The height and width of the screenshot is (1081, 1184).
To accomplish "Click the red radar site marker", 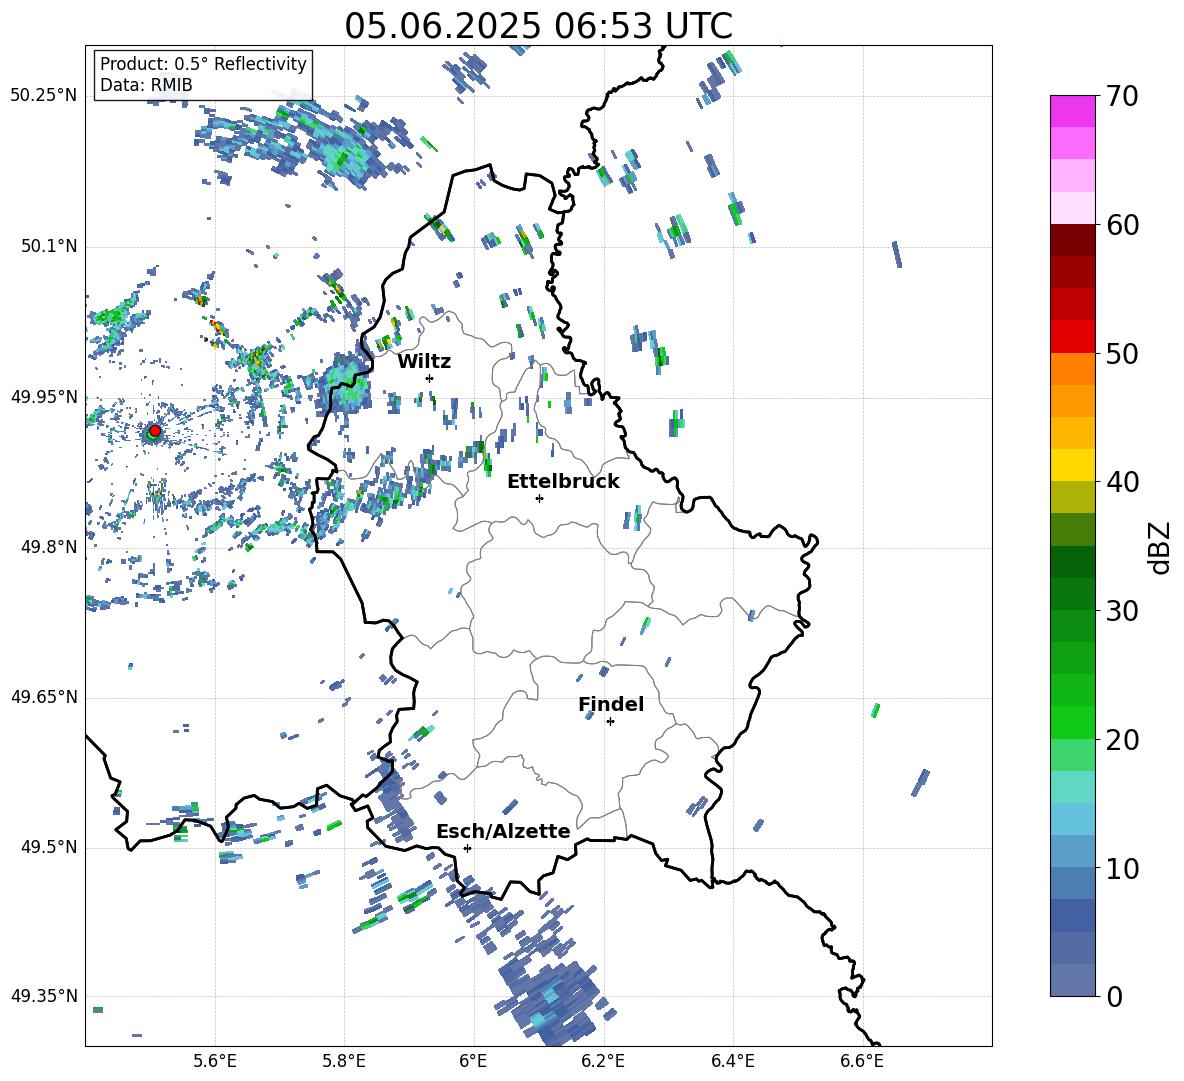I will (x=155, y=430).
